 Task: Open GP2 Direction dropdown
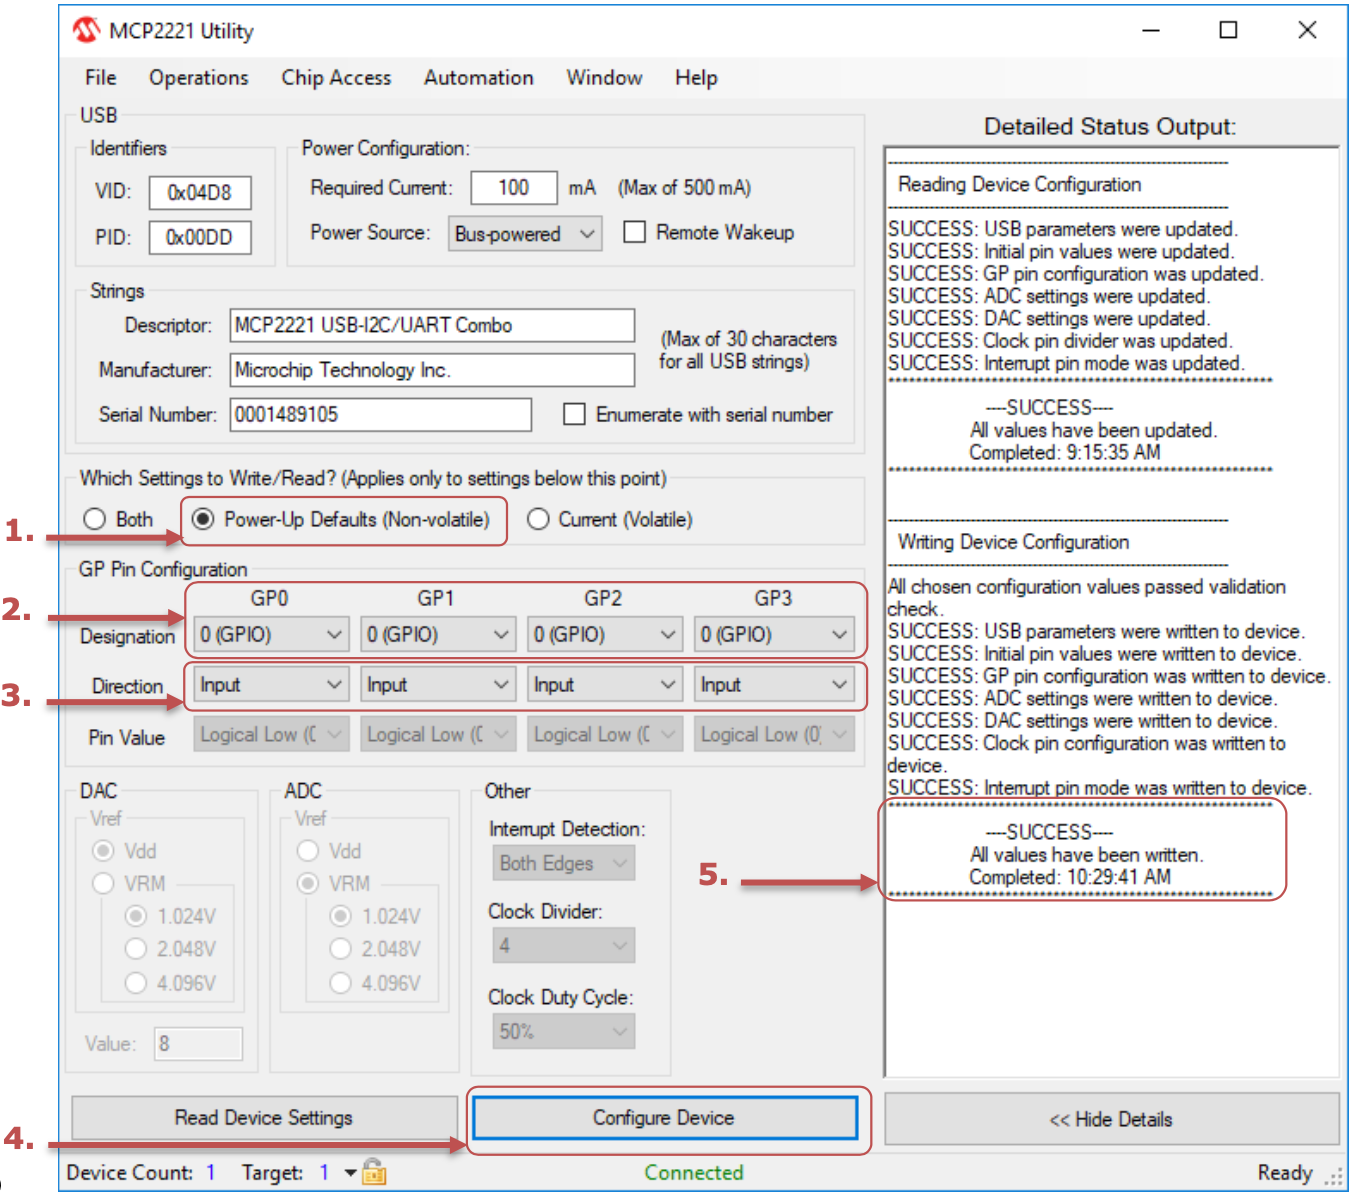click(605, 684)
